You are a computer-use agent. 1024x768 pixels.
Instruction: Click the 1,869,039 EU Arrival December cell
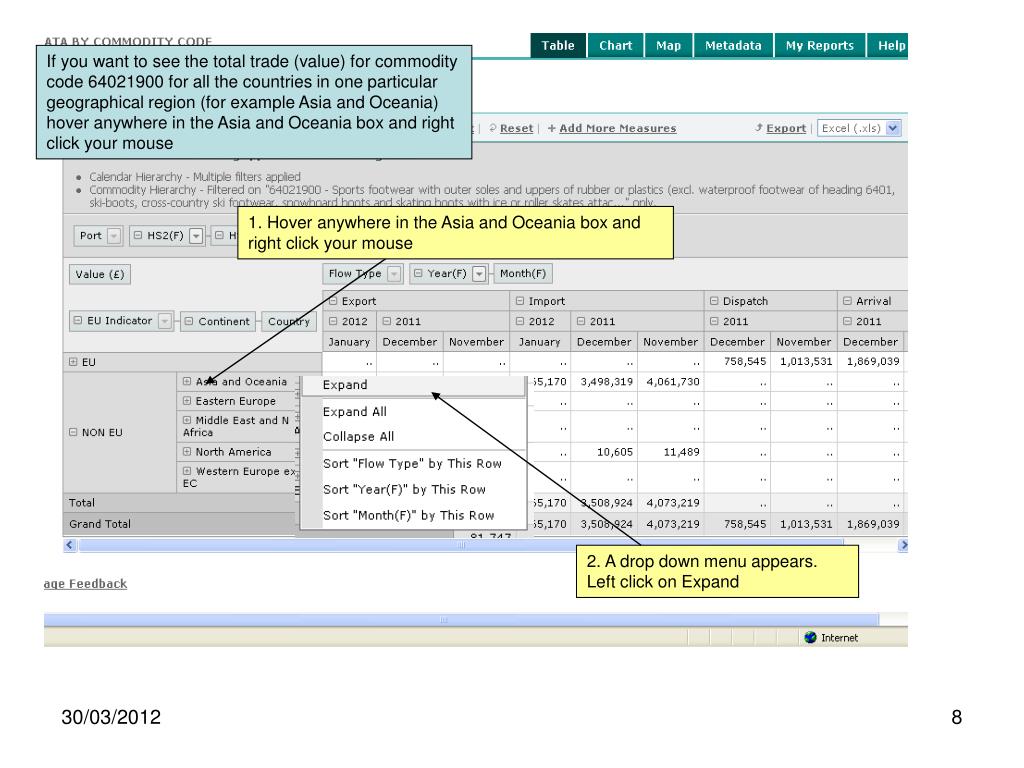pos(872,362)
